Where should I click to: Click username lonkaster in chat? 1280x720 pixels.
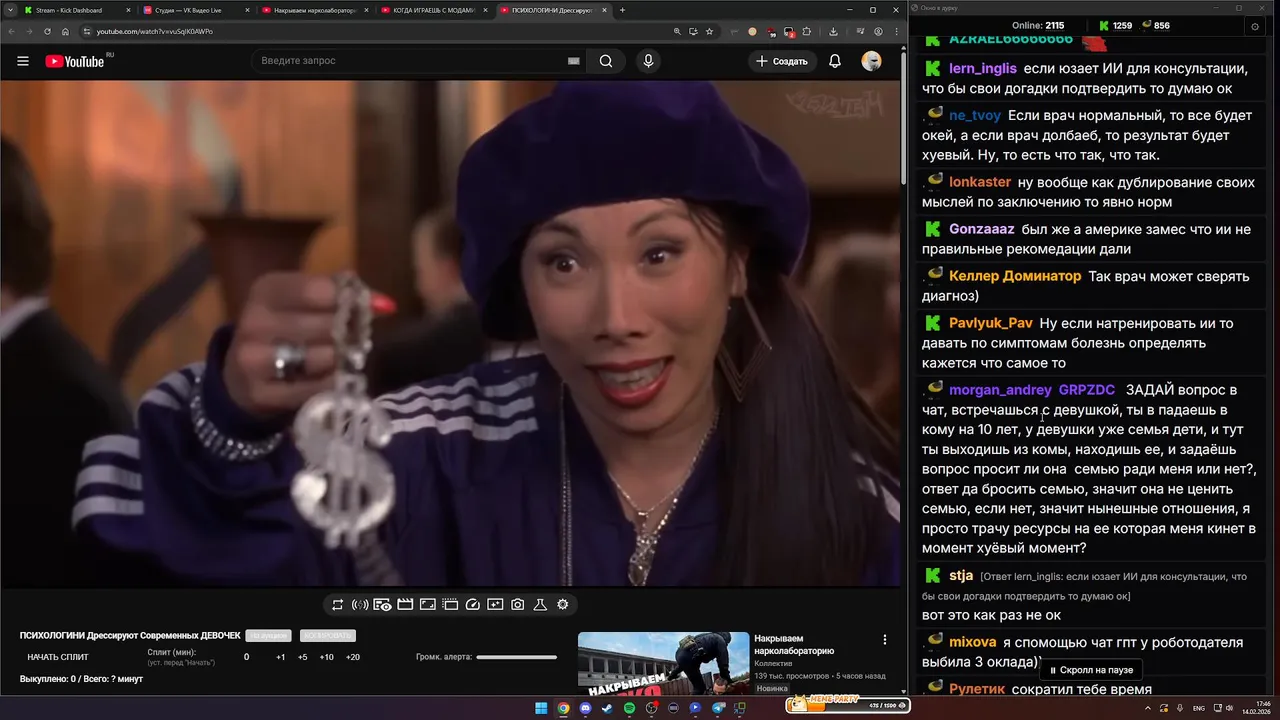tap(980, 182)
